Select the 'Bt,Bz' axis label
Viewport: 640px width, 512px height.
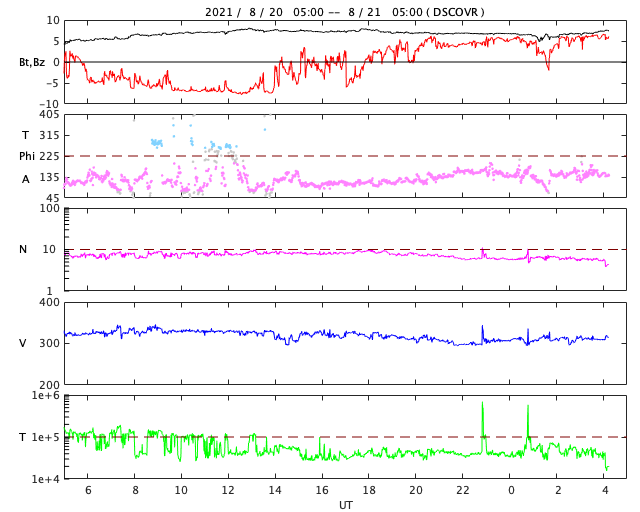click(32, 62)
